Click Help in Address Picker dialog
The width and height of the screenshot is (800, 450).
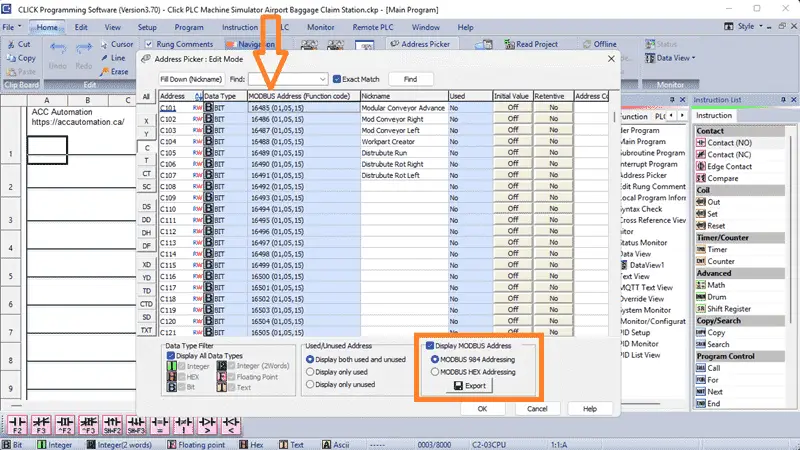pyautogui.click(x=590, y=409)
